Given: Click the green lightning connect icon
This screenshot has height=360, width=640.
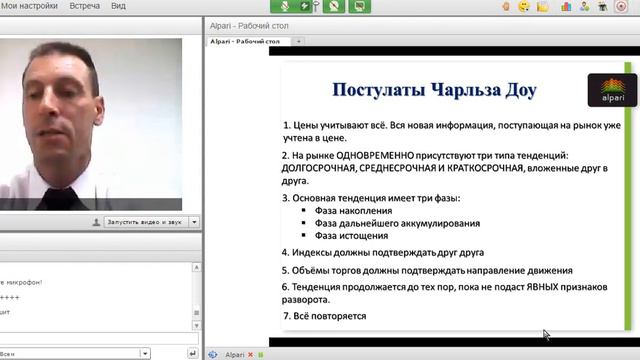Looking at the screenshot, I should coord(304,6).
